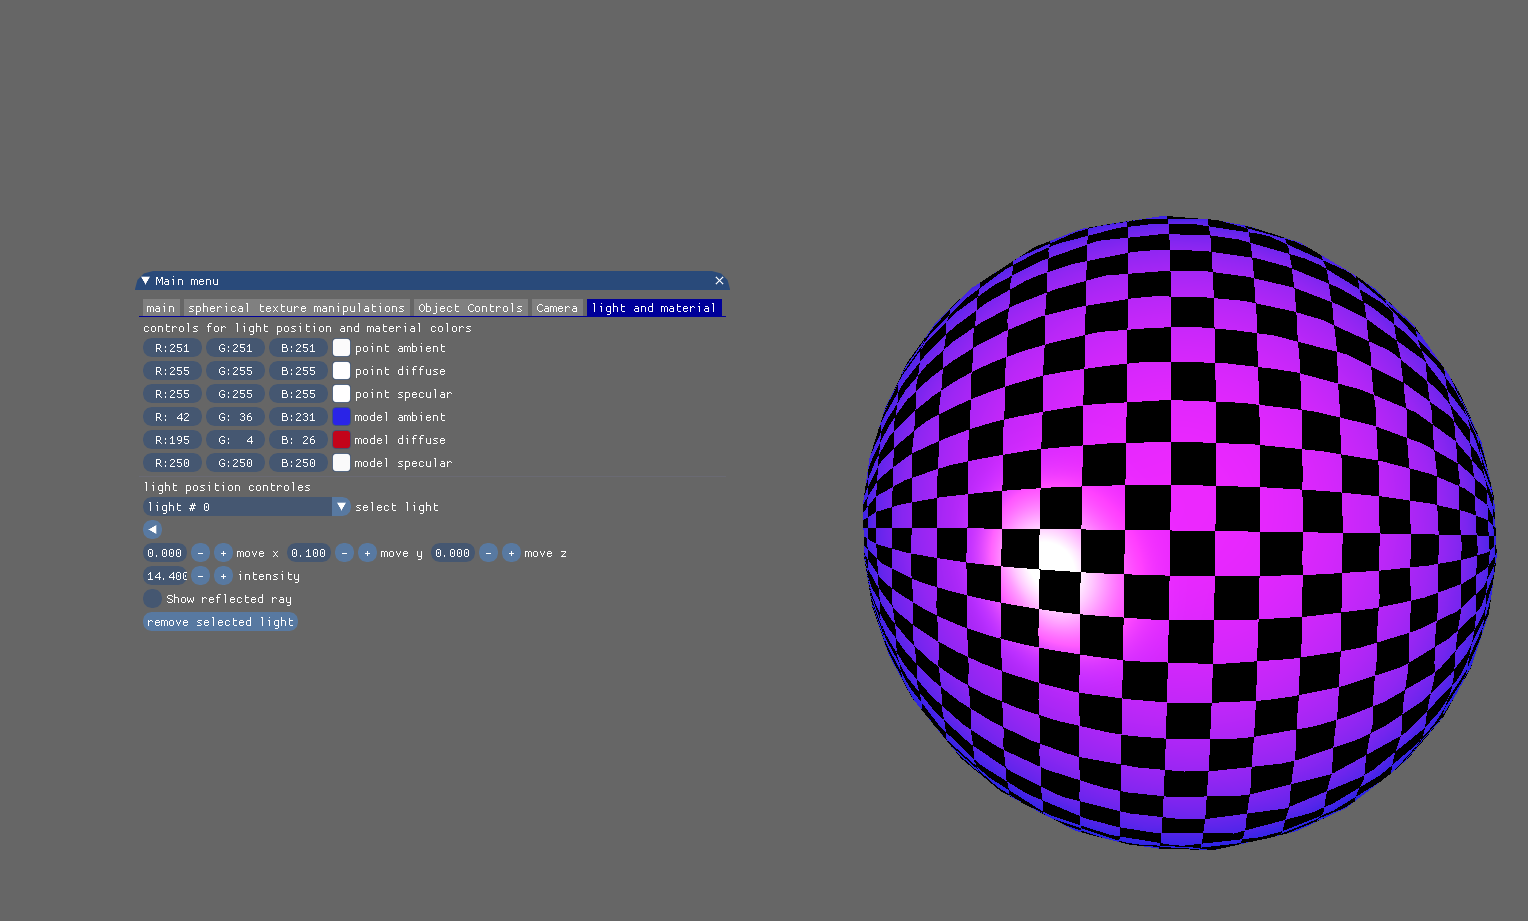Raise intensity using the plus icon

click(x=223, y=575)
